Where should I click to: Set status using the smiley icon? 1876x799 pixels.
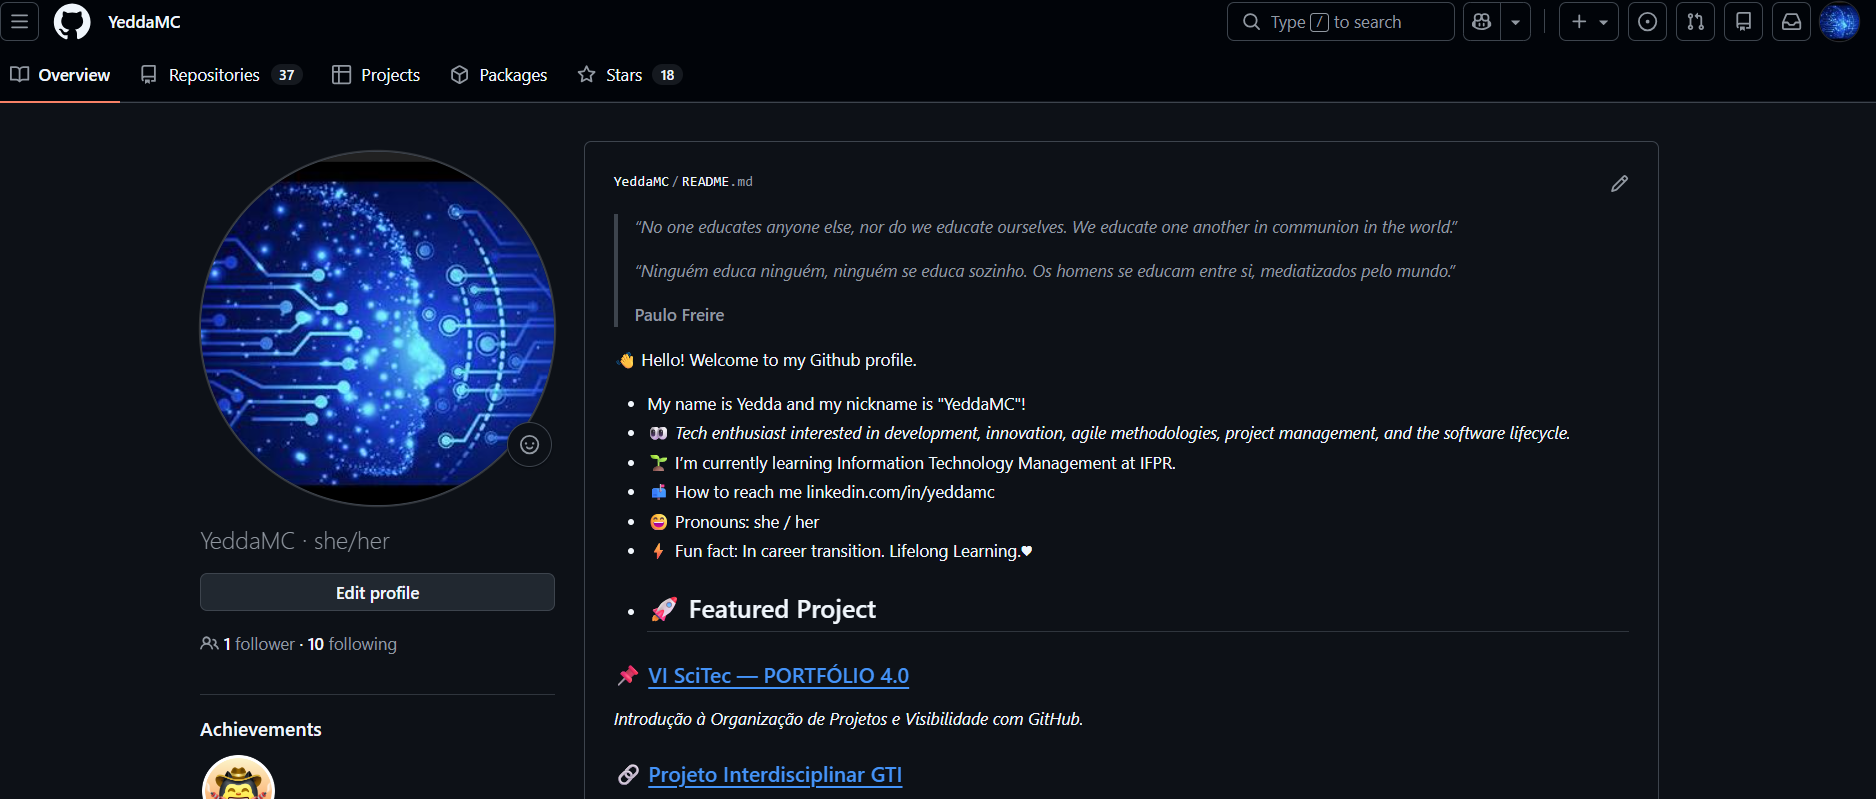tap(530, 445)
